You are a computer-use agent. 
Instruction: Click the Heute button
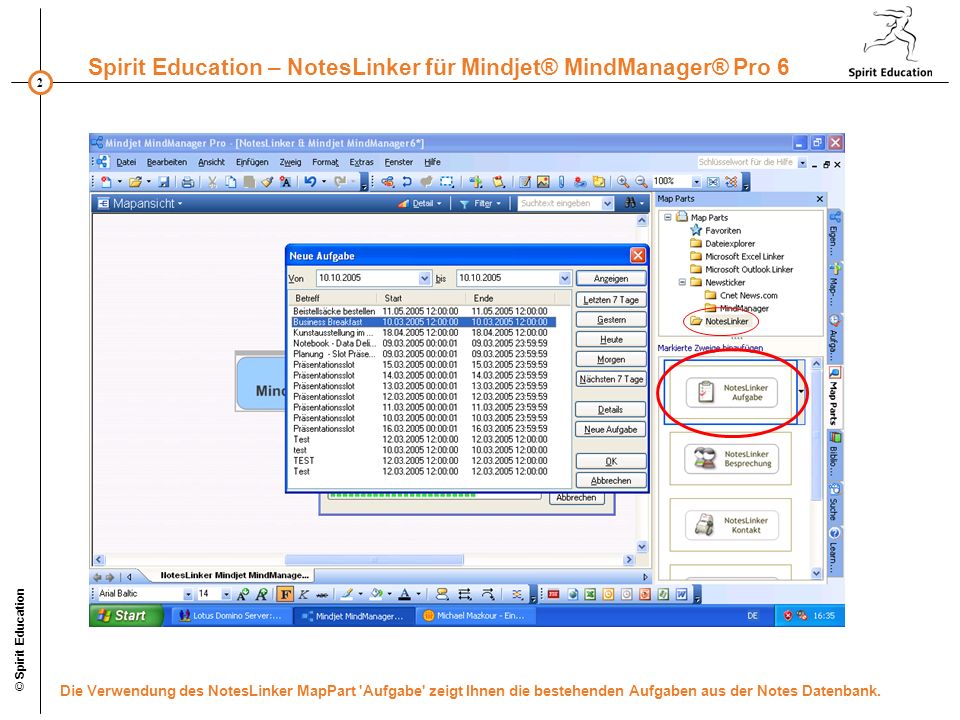pyautogui.click(x=610, y=339)
